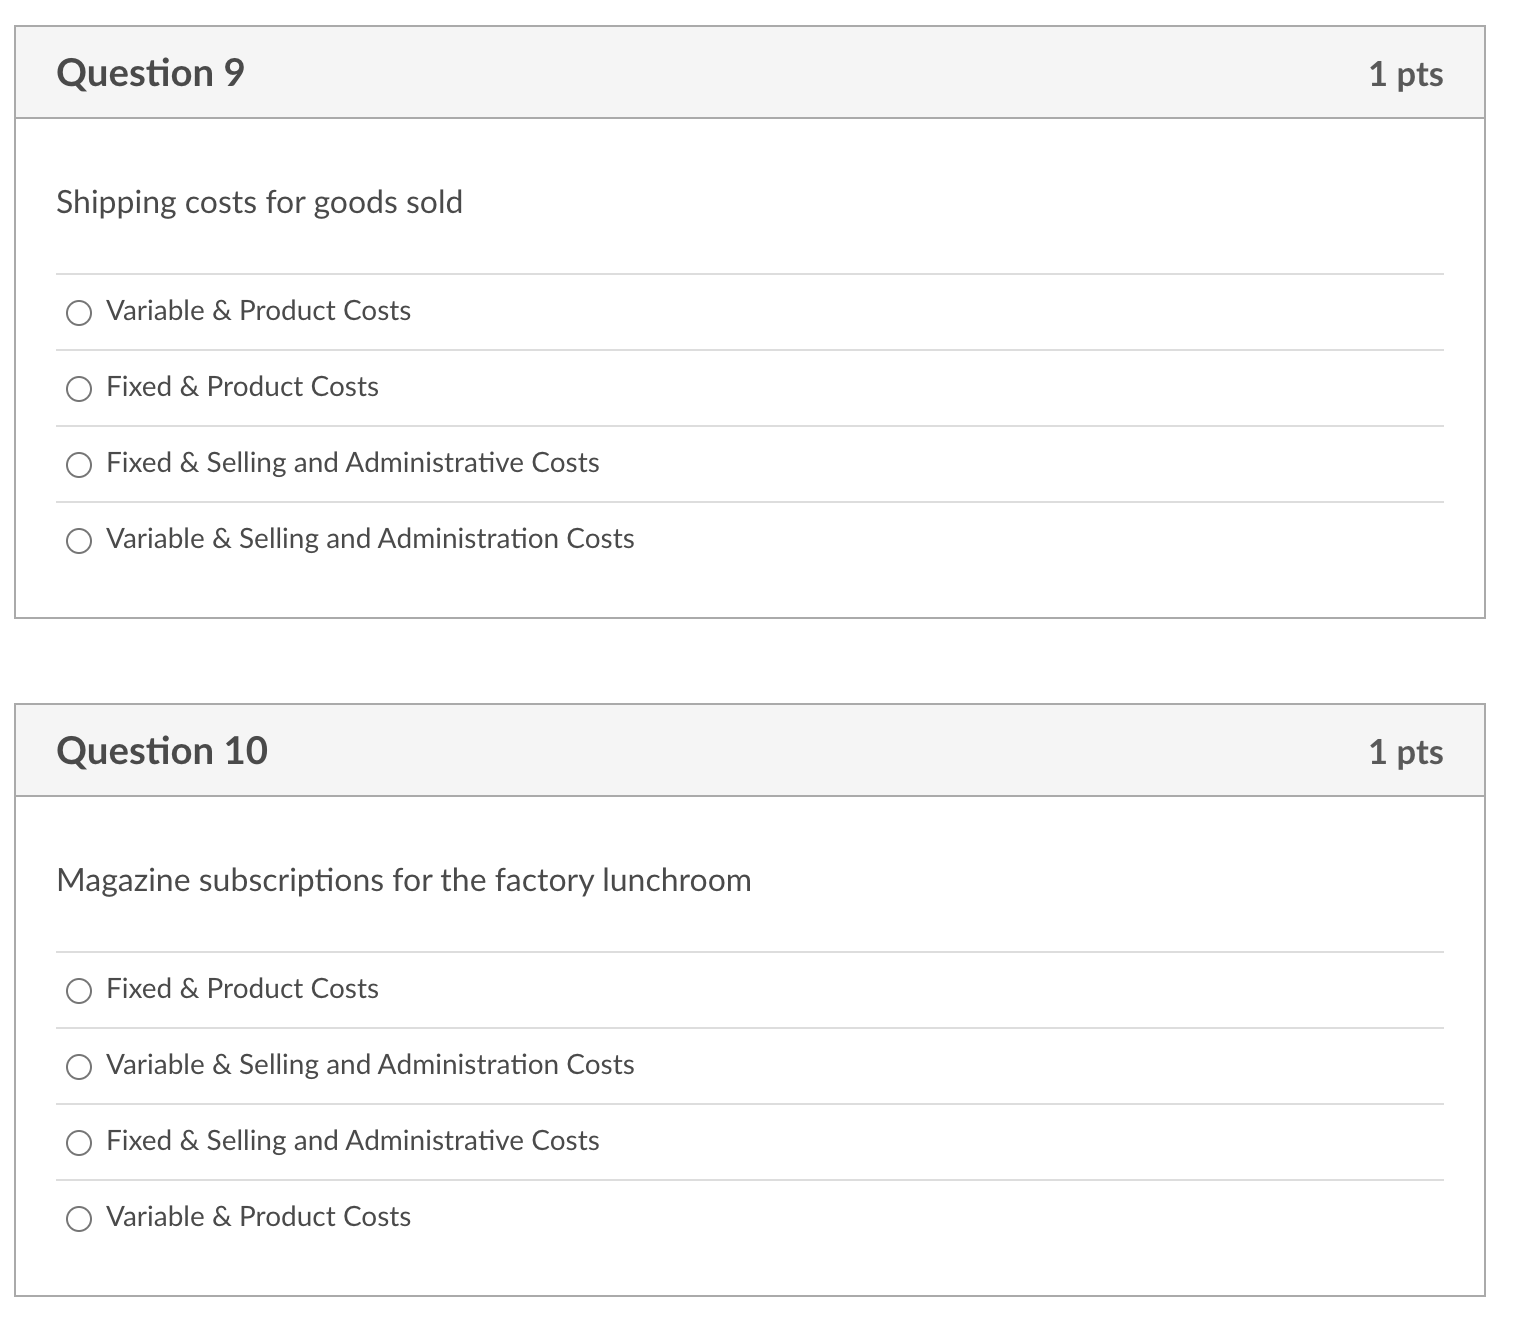The image size is (1518, 1318).
Task: Select 'Variable & Product Costs' for Question 9
Action: click(80, 313)
